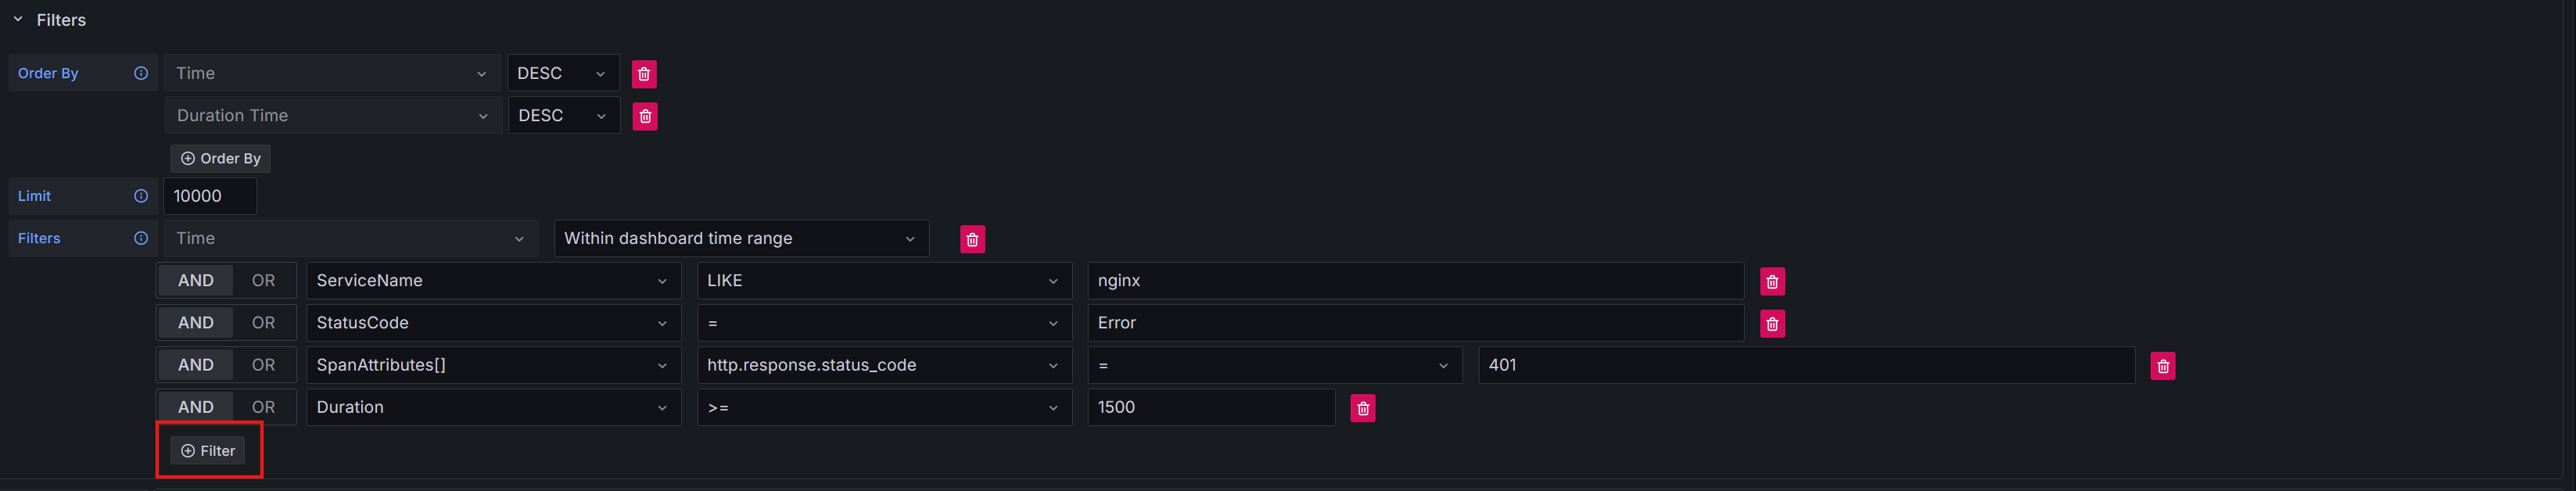2576x491 pixels.
Task: Open Within dashboard time range dropdown
Action: 740,238
